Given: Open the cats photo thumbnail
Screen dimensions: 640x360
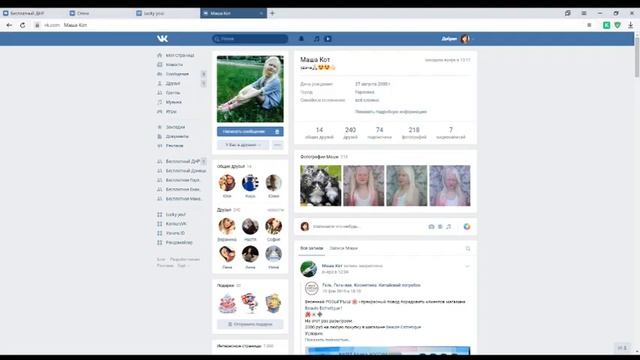Looking at the screenshot, I should [321, 186].
